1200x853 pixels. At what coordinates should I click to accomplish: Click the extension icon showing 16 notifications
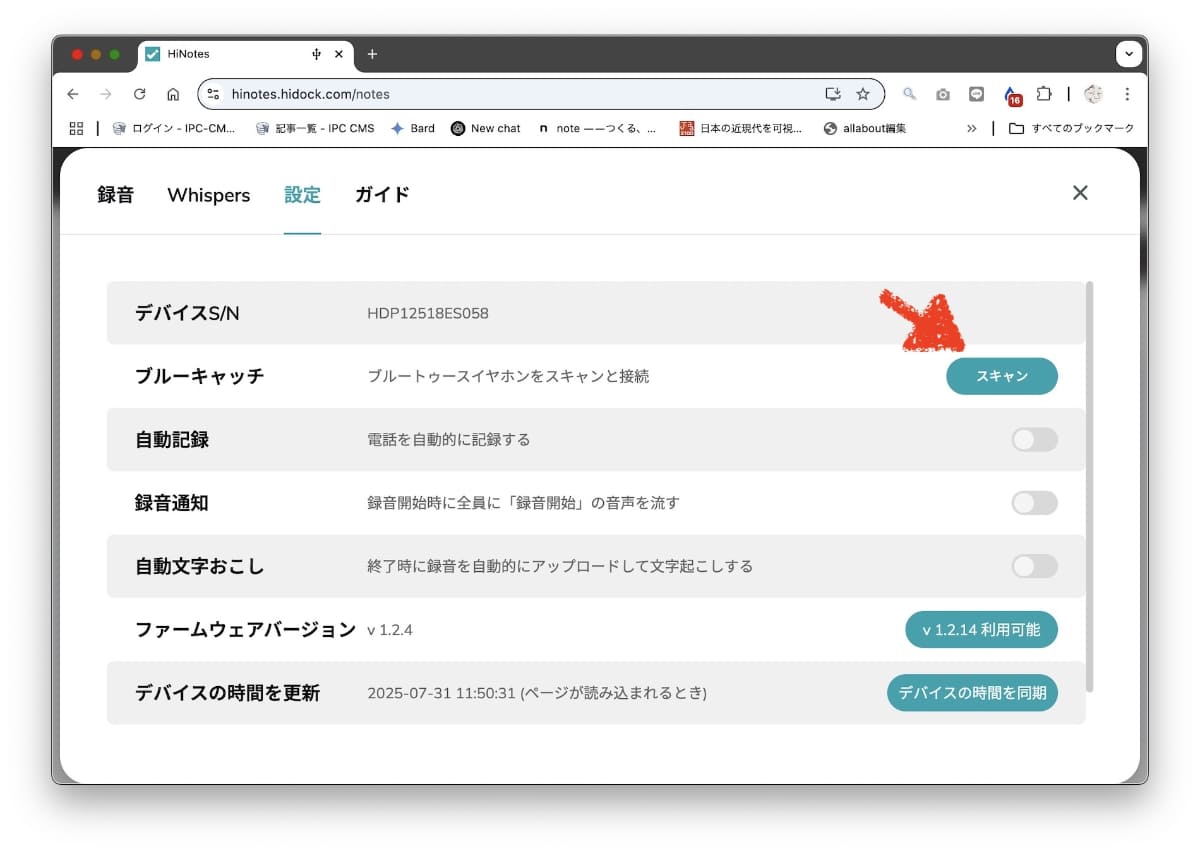pyautogui.click(x=1012, y=93)
